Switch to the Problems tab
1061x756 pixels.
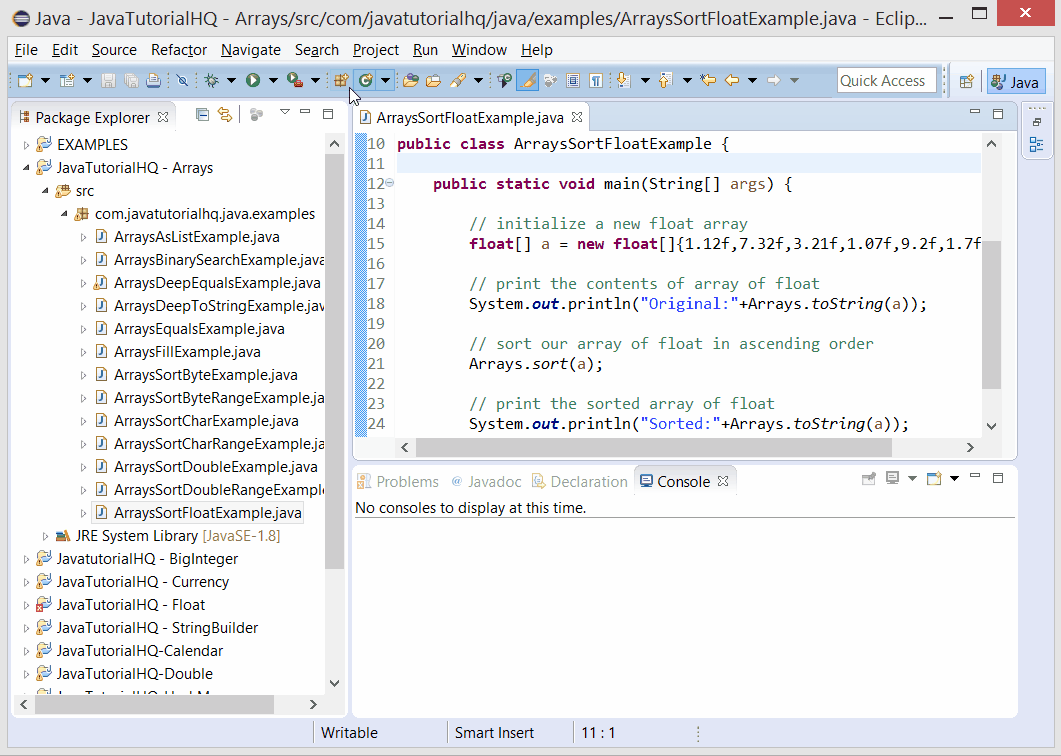[398, 481]
